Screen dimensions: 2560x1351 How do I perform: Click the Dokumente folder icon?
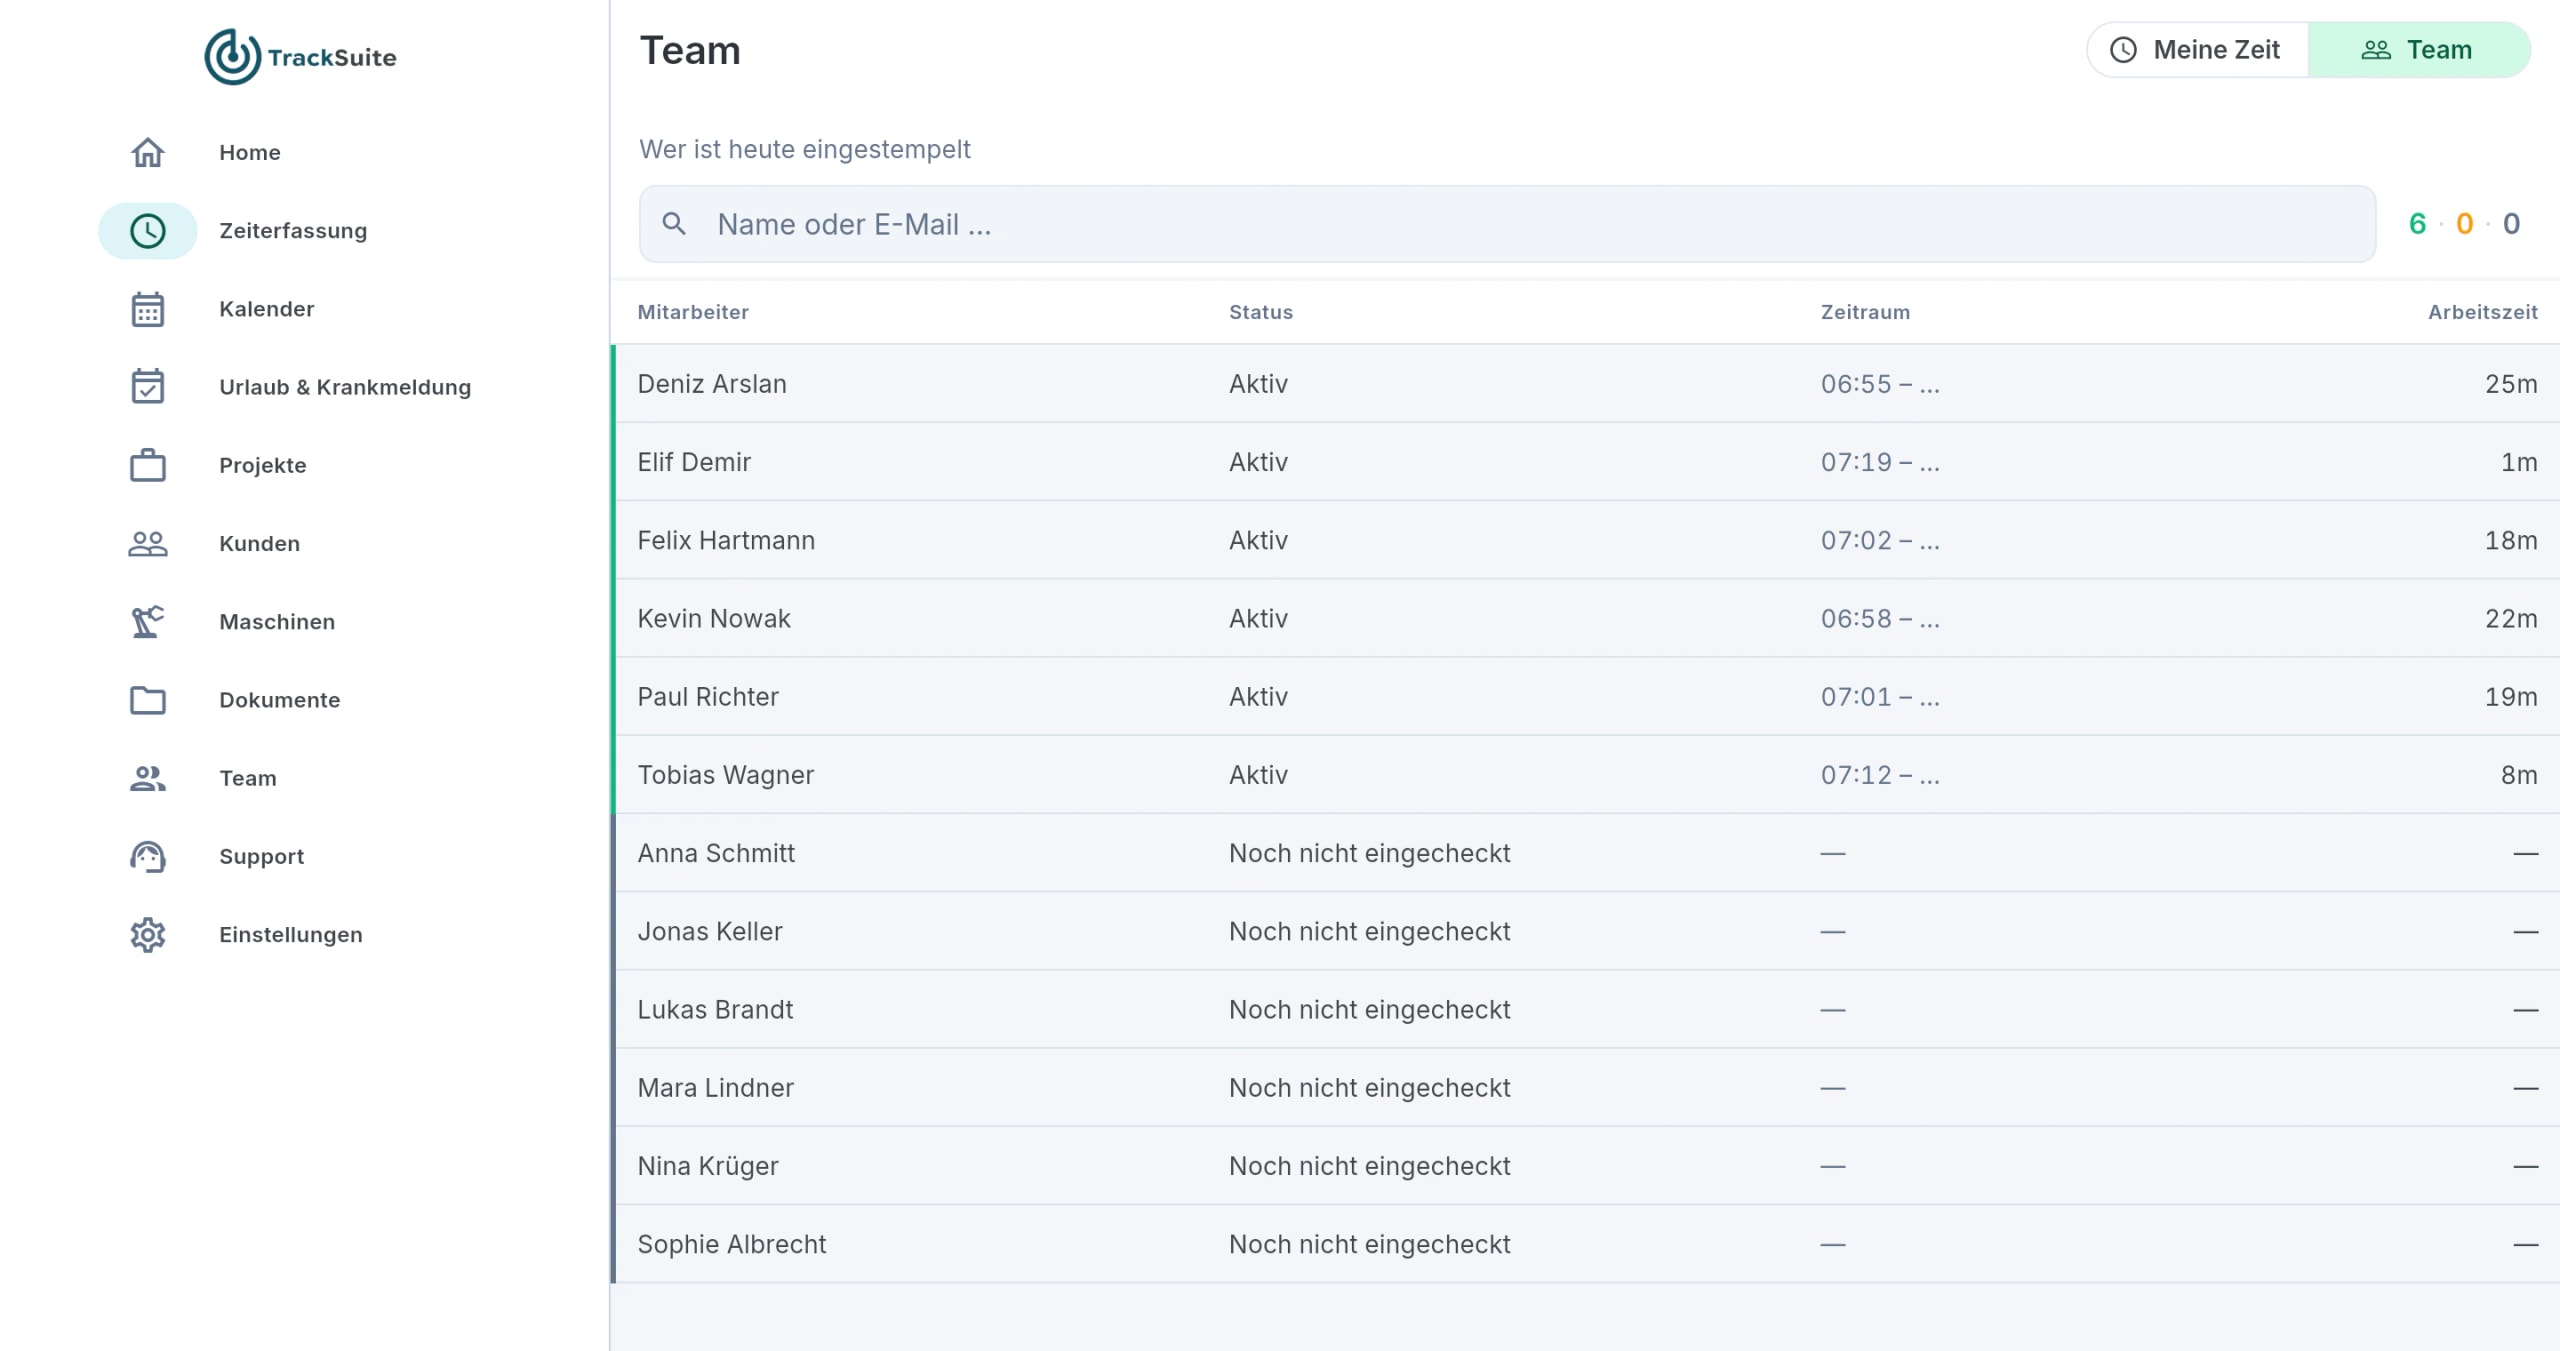[148, 700]
